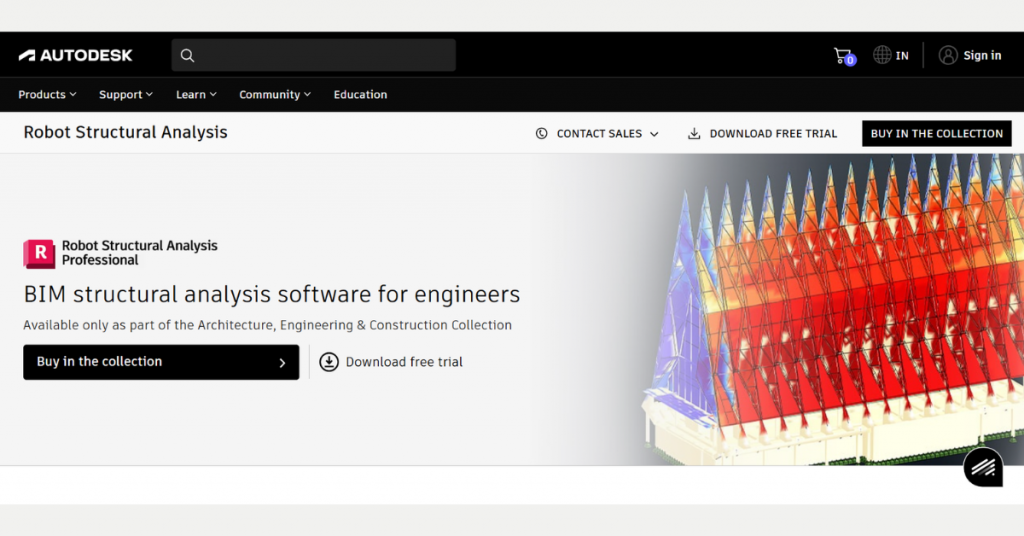Expand the Community menu
This screenshot has width=1024, height=536.
pos(275,95)
